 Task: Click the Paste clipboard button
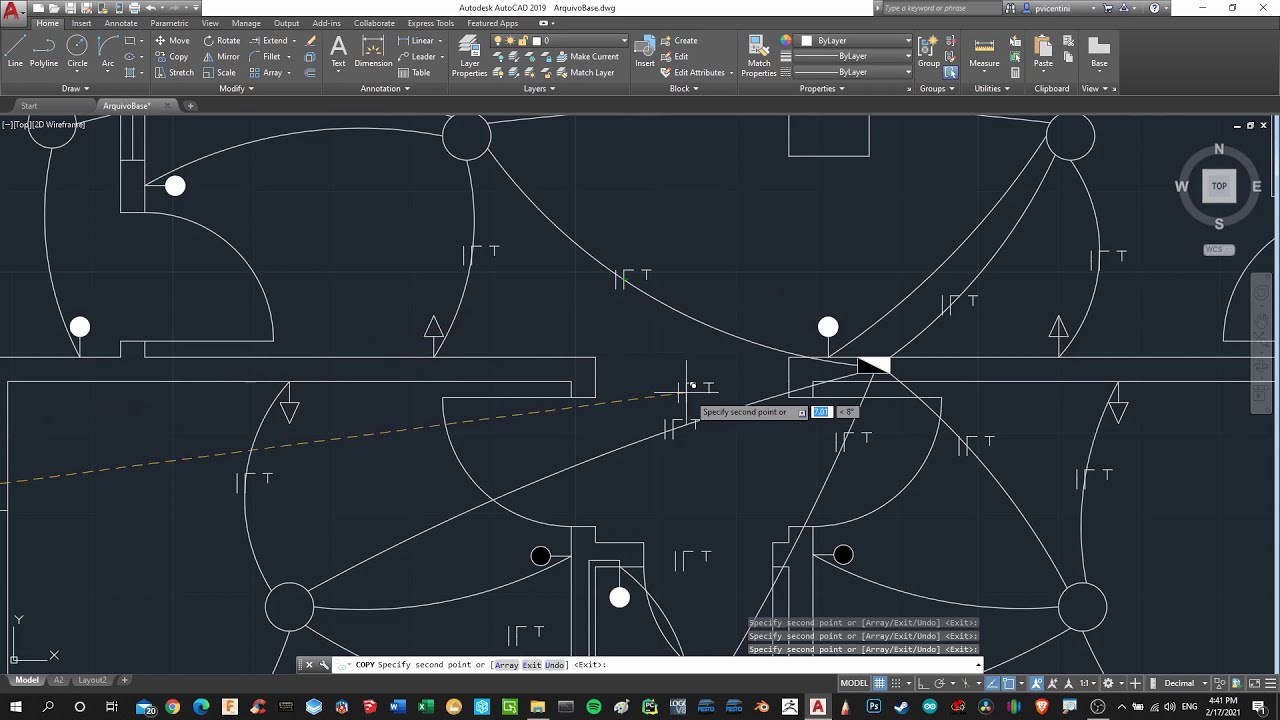point(1043,52)
